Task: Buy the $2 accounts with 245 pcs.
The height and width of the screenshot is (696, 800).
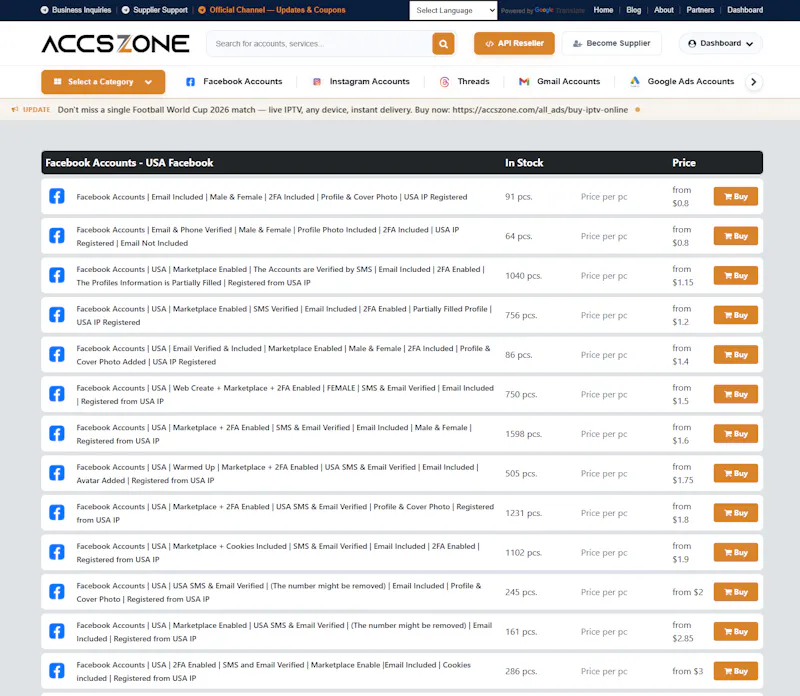Action: 735,592
